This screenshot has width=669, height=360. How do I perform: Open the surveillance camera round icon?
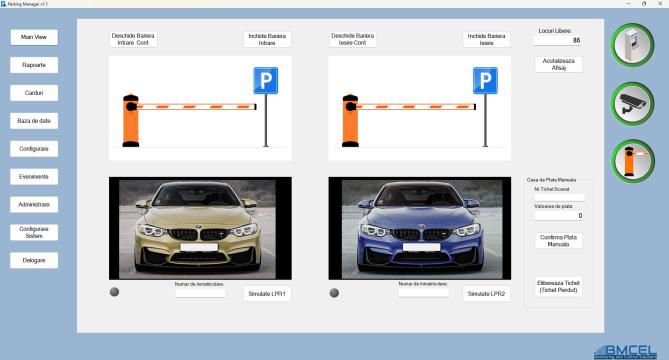pyautogui.click(x=632, y=104)
